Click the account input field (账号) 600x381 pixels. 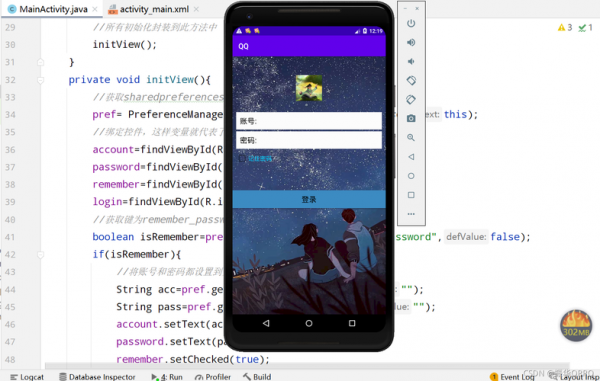[309, 121]
